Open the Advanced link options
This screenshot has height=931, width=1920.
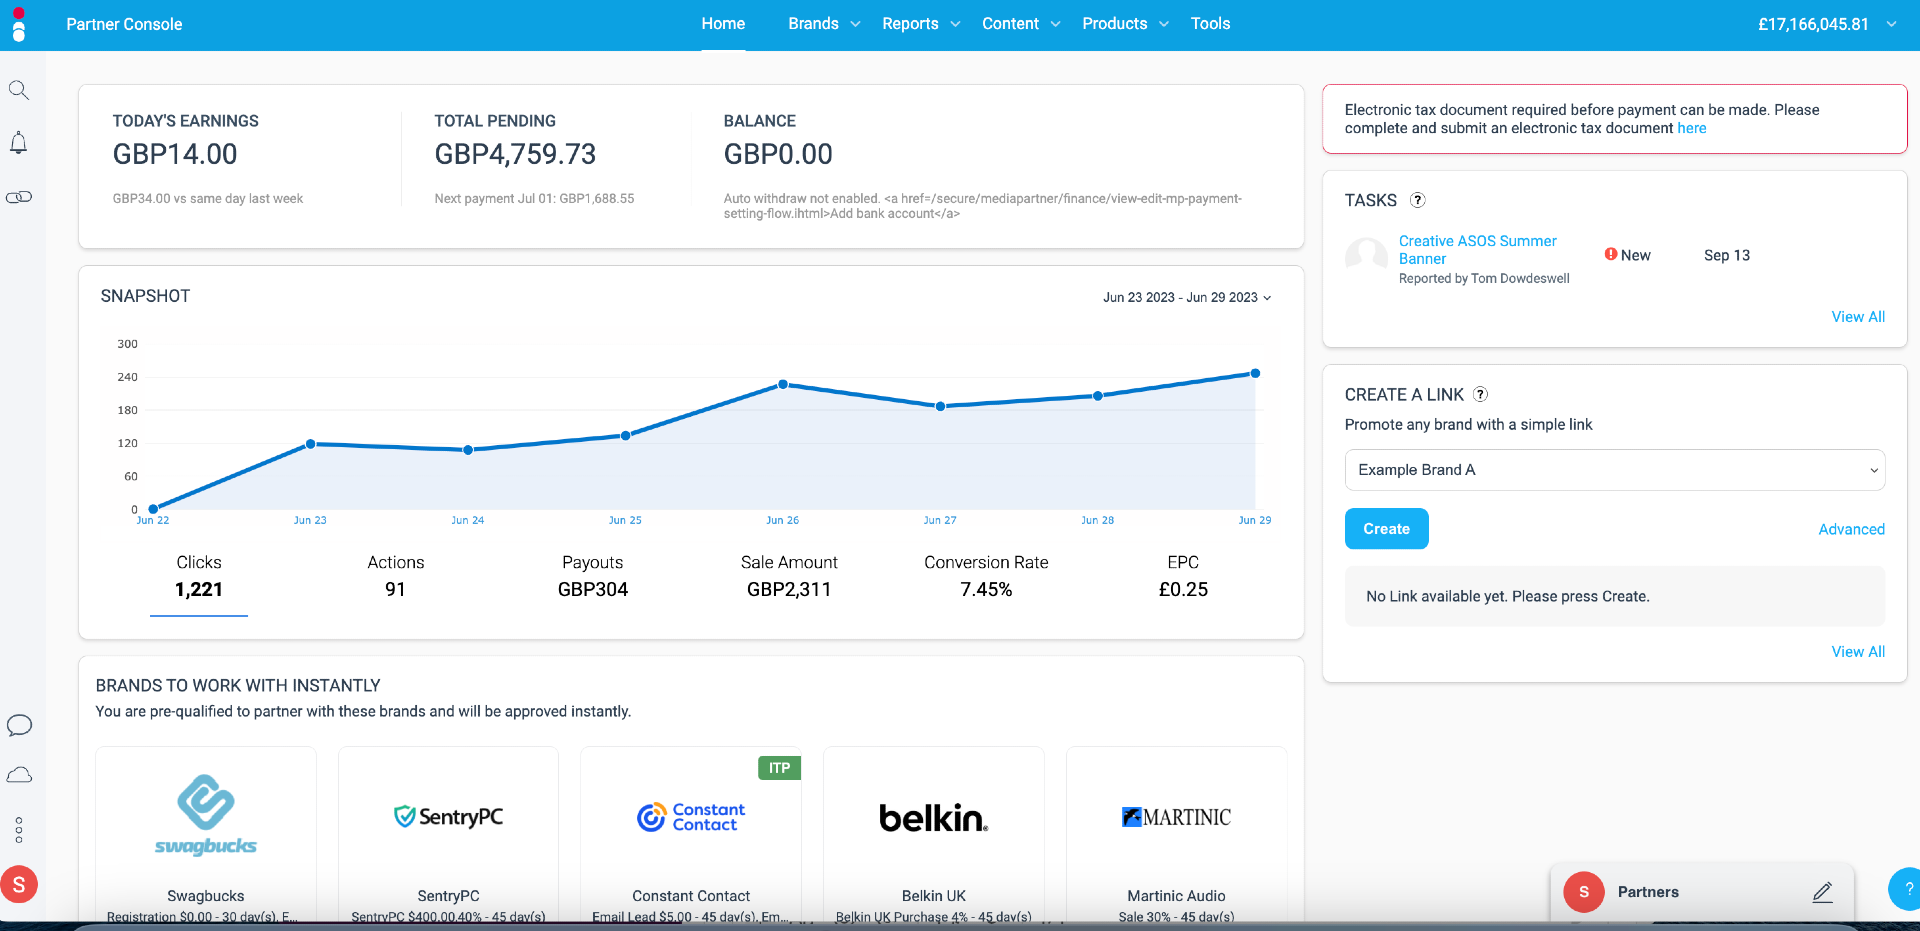click(x=1851, y=530)
